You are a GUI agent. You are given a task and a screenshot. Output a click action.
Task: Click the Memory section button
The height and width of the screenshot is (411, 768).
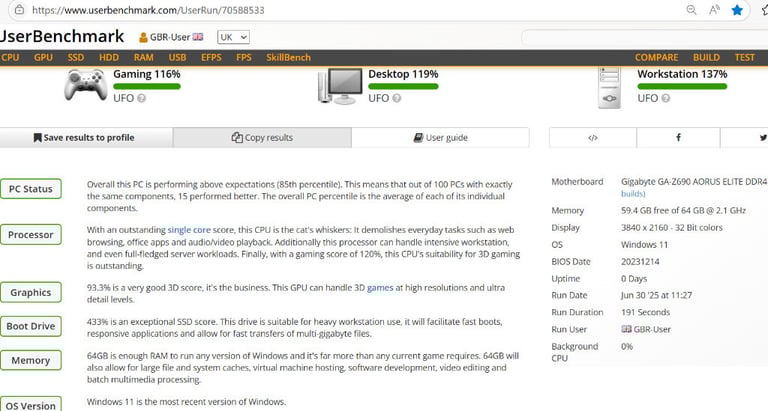31,360
